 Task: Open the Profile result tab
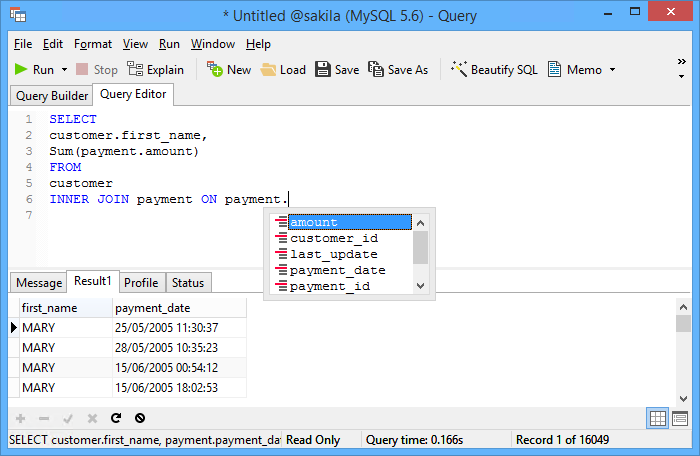[x=141, y=283]
